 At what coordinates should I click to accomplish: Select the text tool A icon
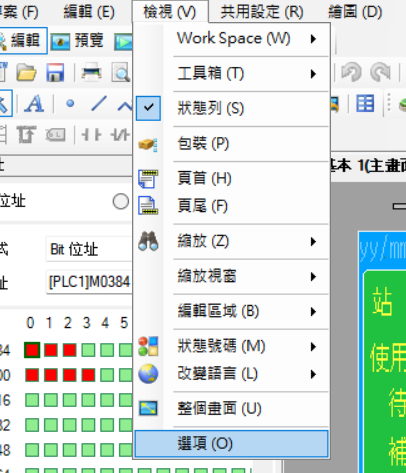[34, 104]
